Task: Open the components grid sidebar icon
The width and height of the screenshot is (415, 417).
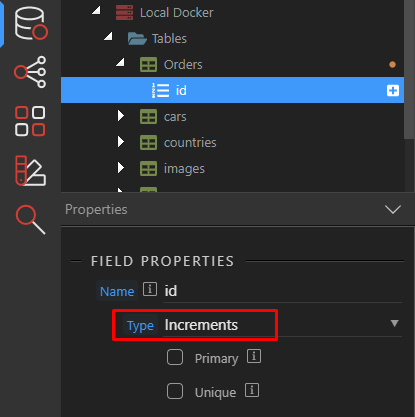Action: 30,121
